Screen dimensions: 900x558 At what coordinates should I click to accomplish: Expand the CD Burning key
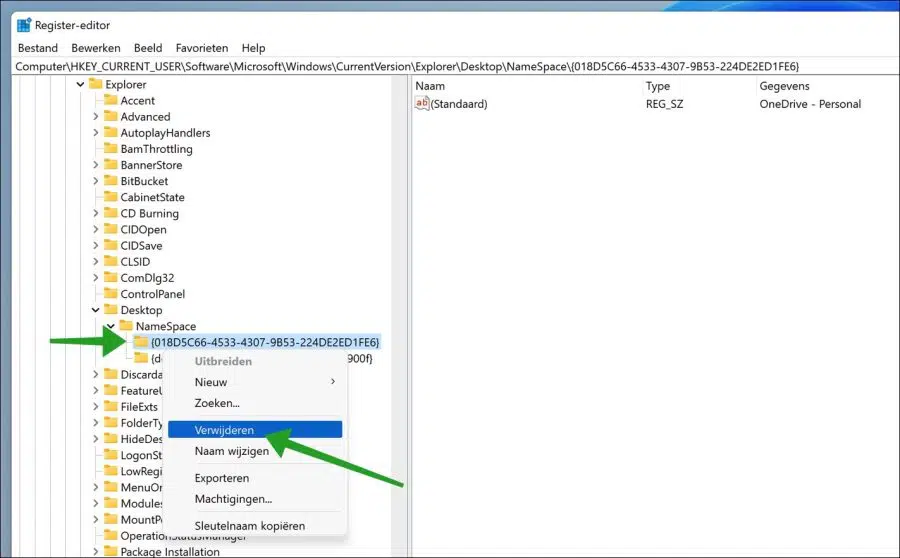click(95, 213)
